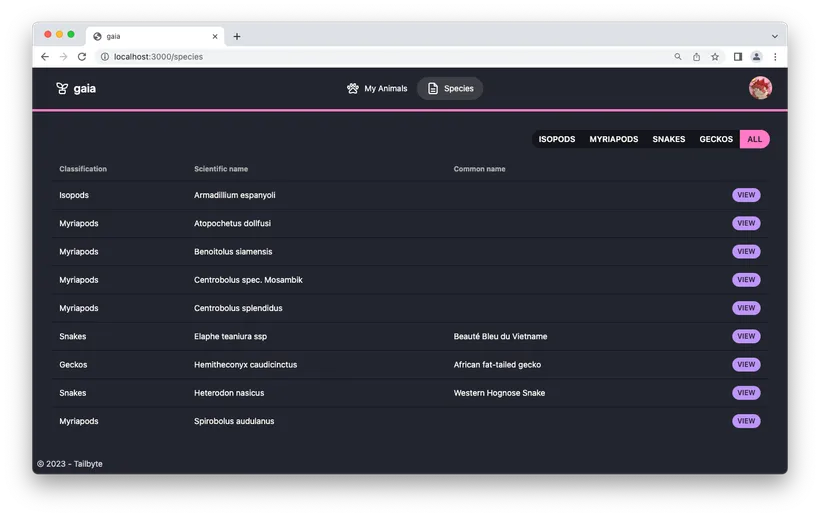This screenshot has height=517, width=820.
Task: Click the zoom magnifier icon in address bar
Action: (678, 56)
